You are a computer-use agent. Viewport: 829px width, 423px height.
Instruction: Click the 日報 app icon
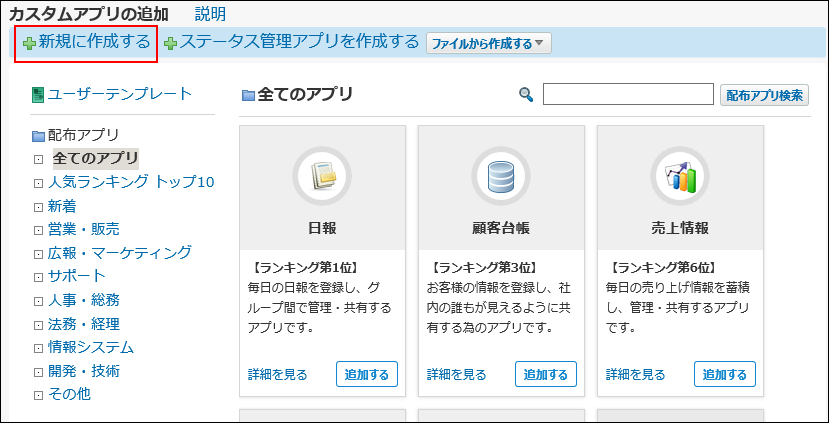coord(322,176)
